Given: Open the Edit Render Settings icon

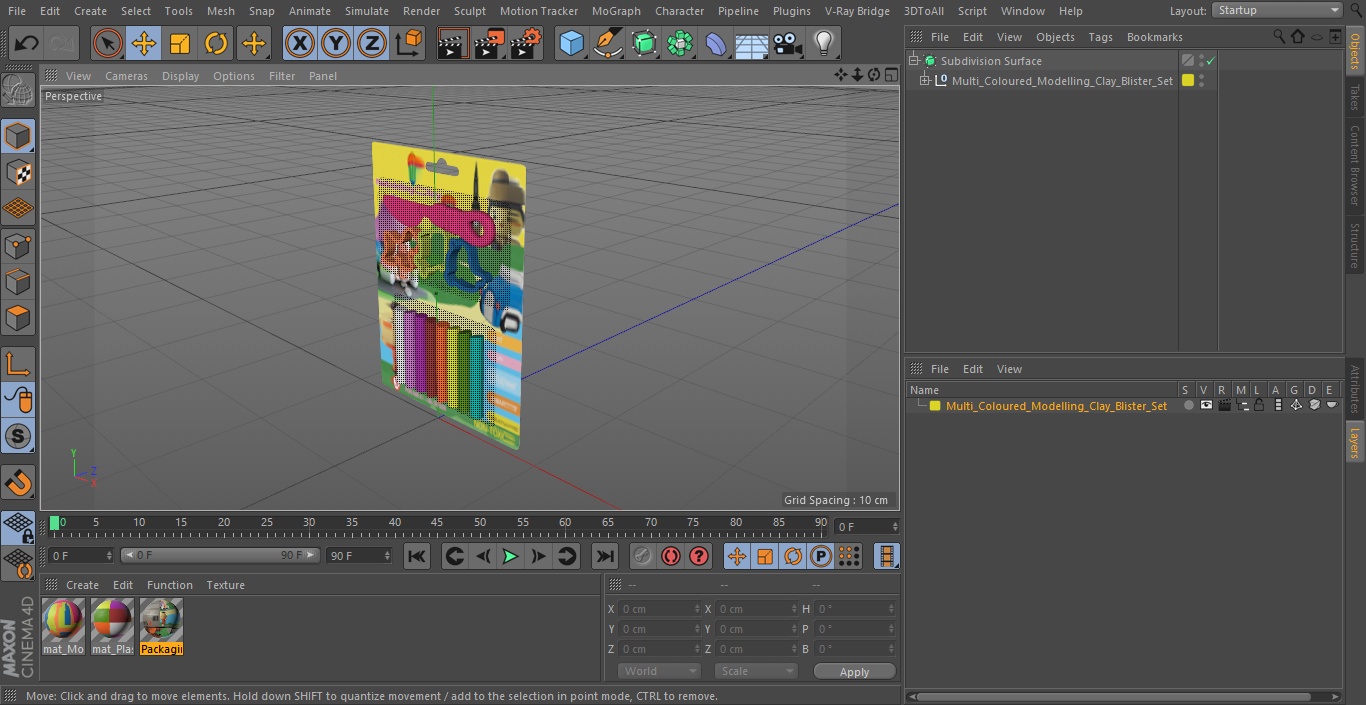Looking at the screenshot, I should pos(526,43).
